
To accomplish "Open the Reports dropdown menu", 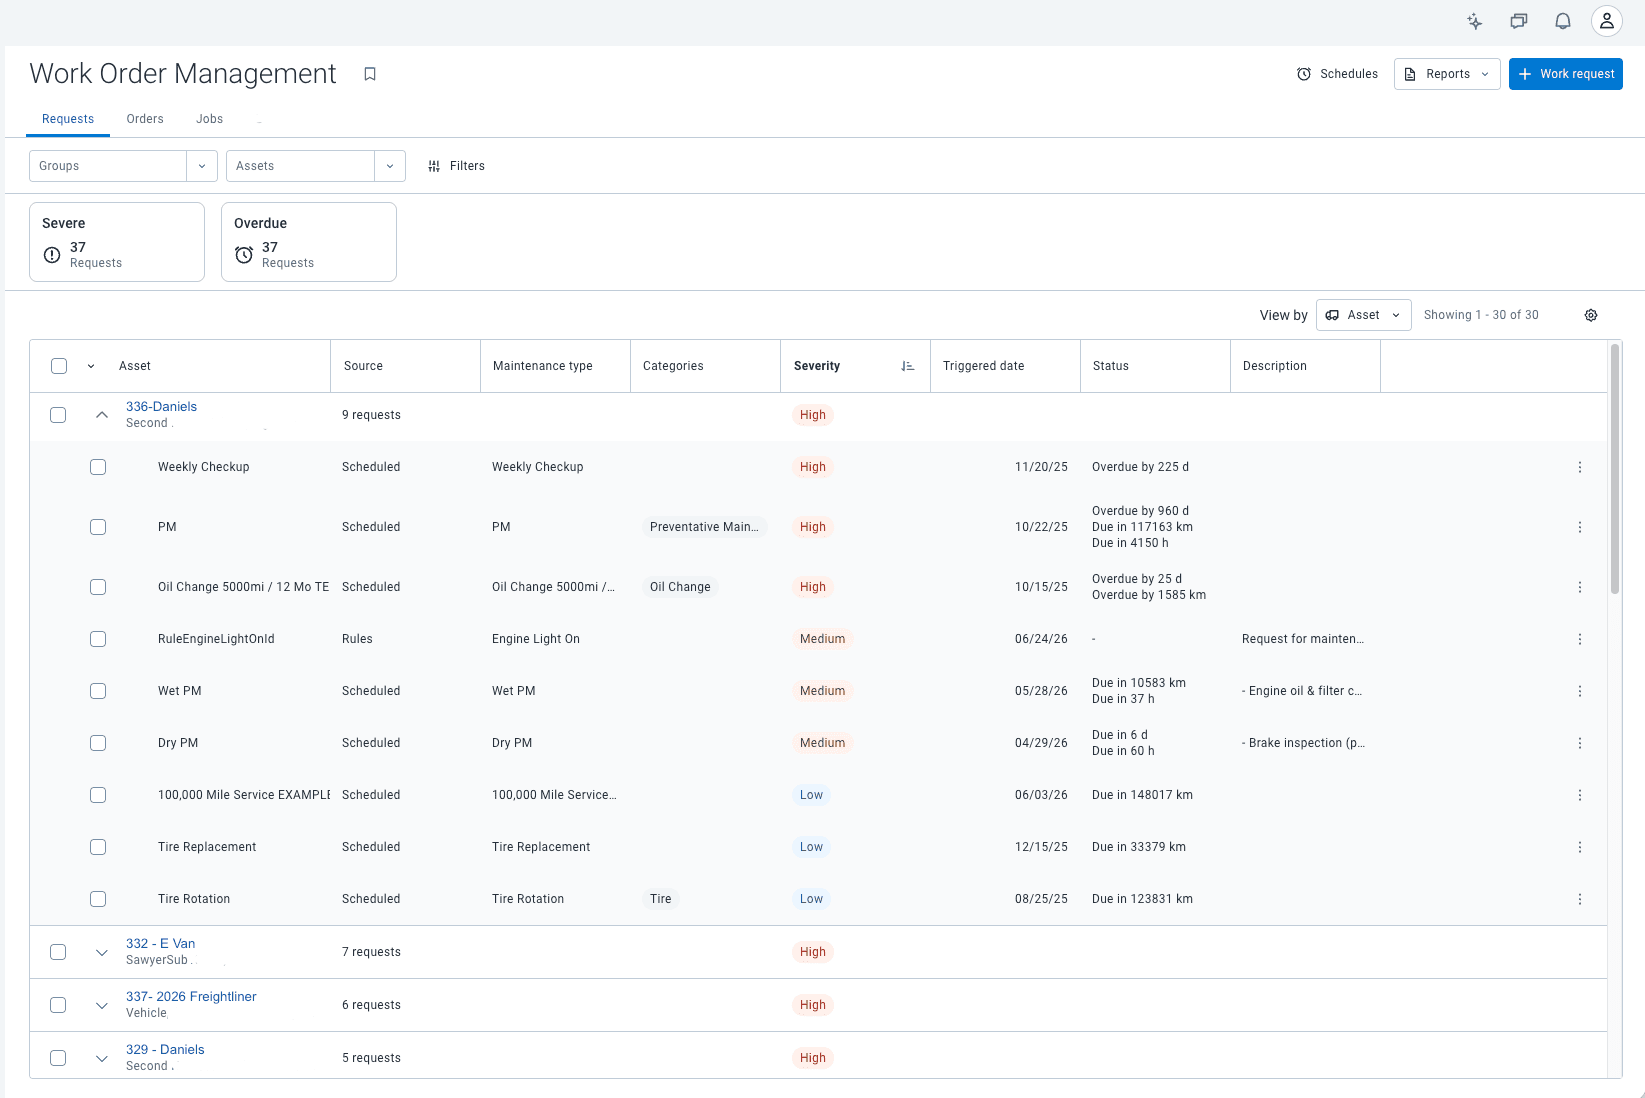I will 1447,74.
